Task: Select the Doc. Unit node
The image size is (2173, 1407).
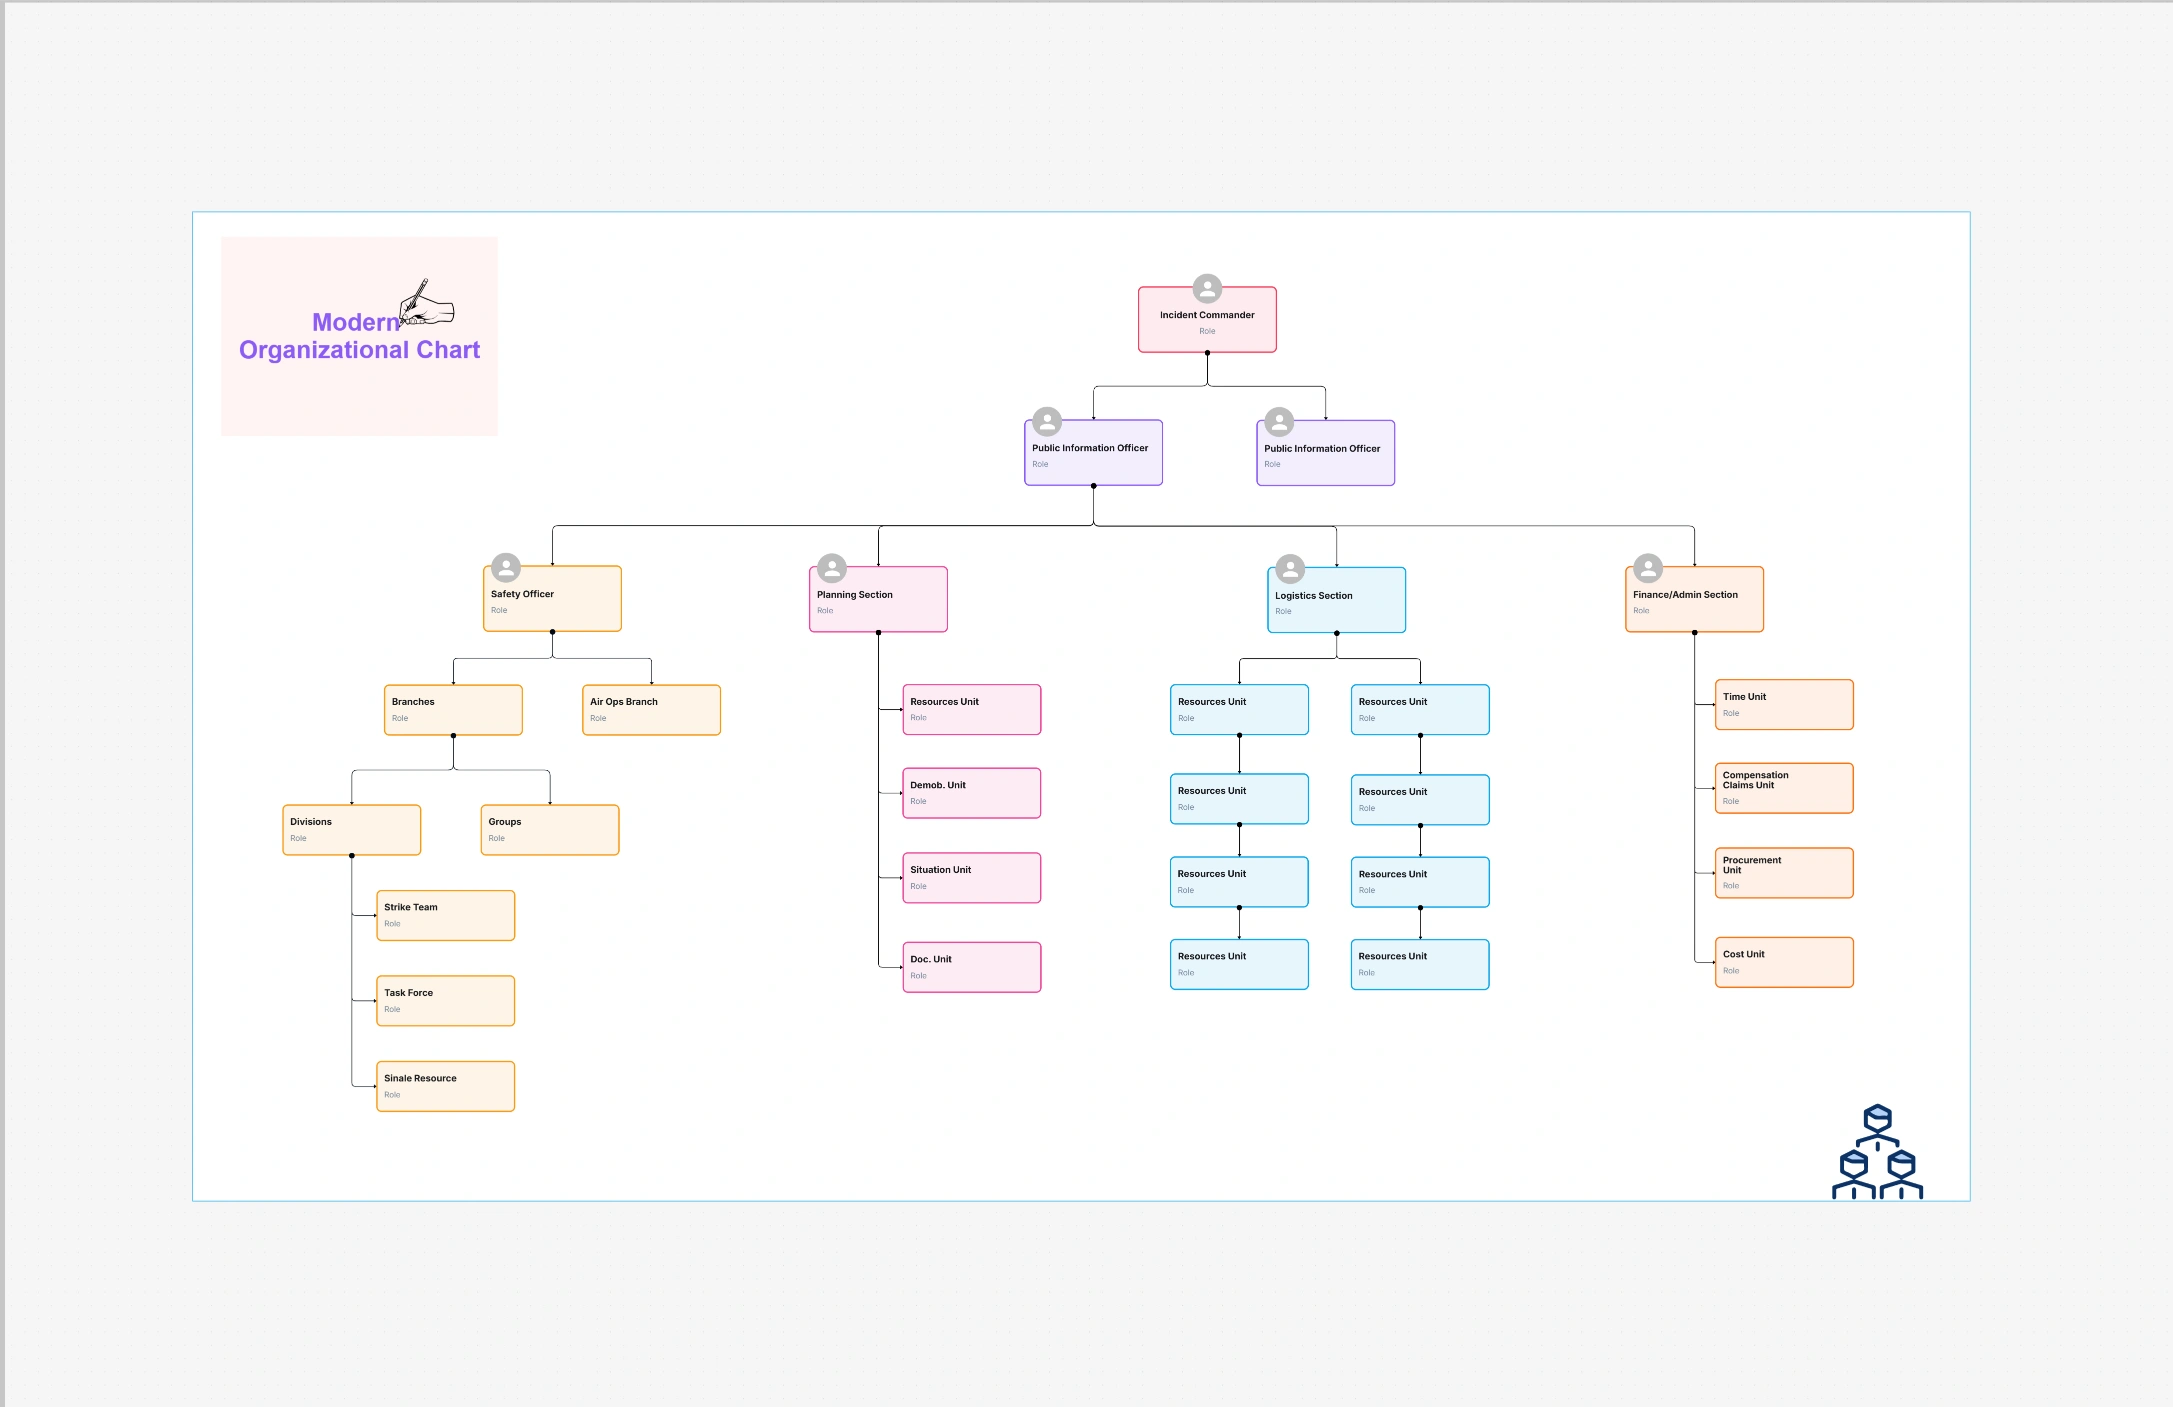Action: point(970,965)
